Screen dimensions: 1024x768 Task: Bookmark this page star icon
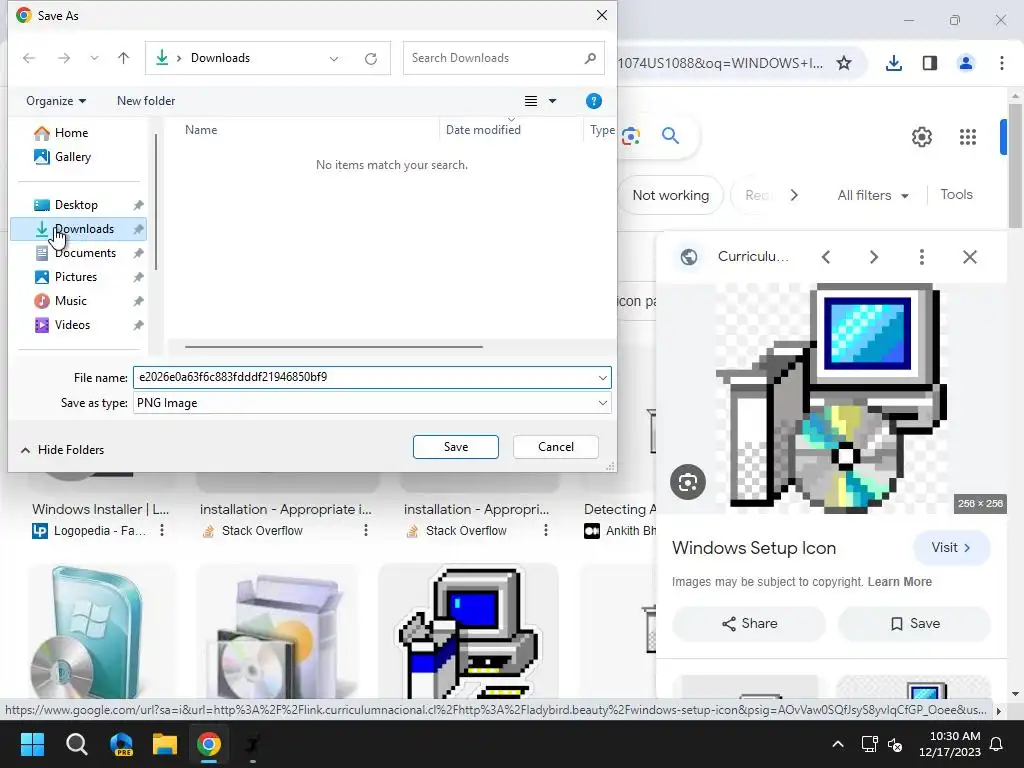coord(844,63)
